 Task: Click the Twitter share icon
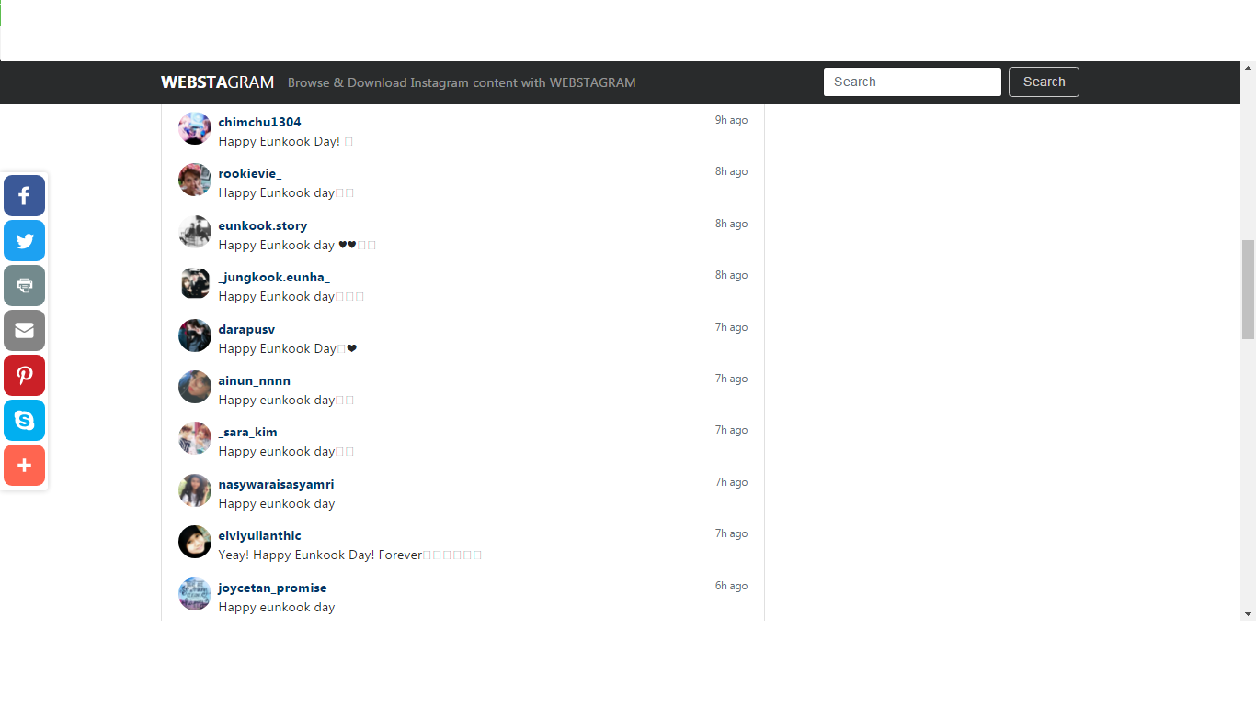24,241
